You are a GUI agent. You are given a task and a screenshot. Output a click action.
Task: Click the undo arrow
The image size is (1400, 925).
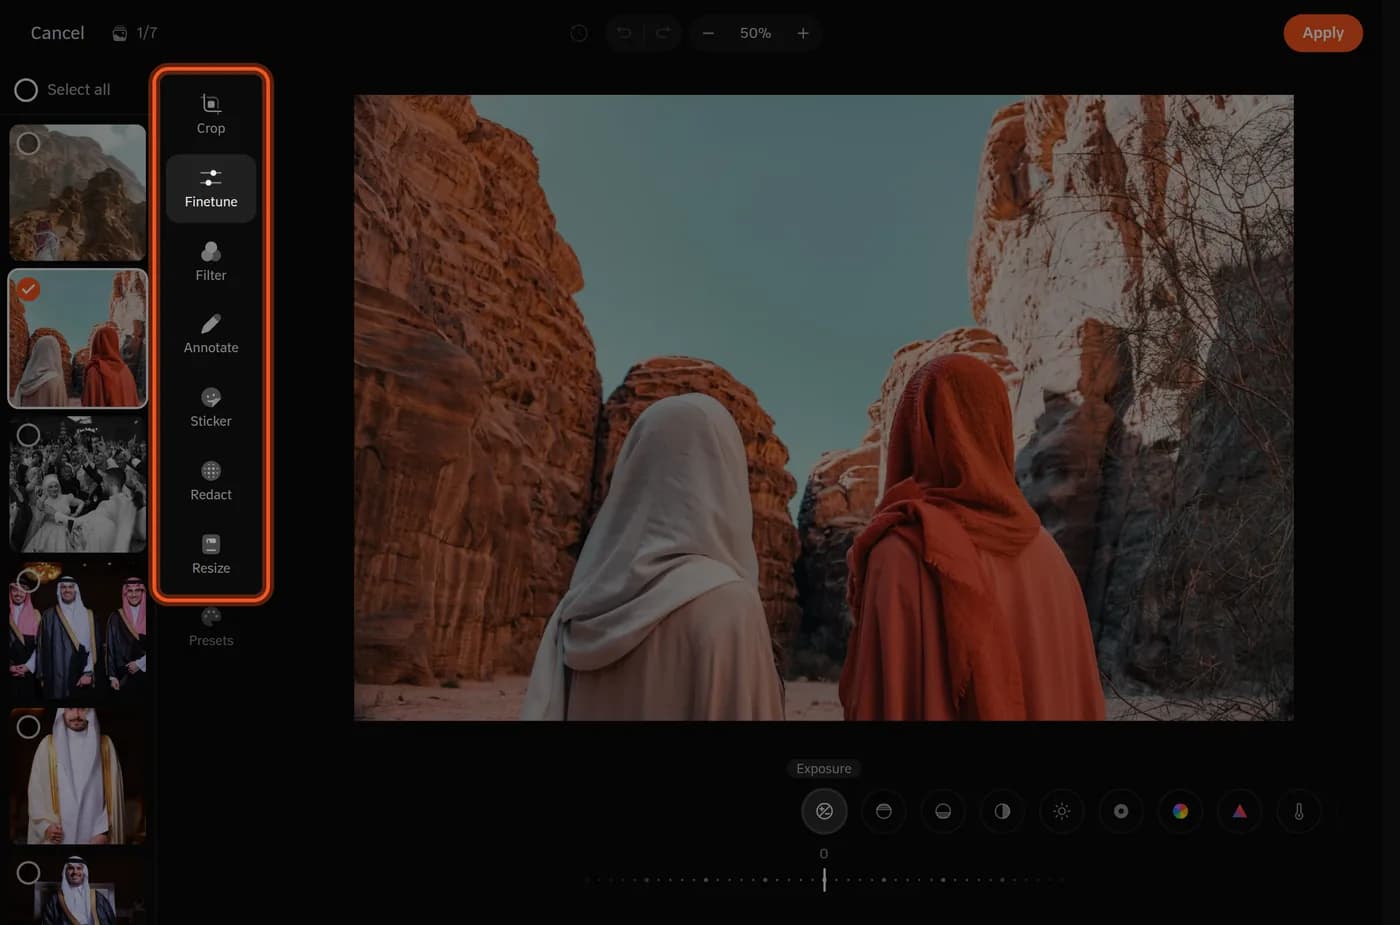click(624, 33)
